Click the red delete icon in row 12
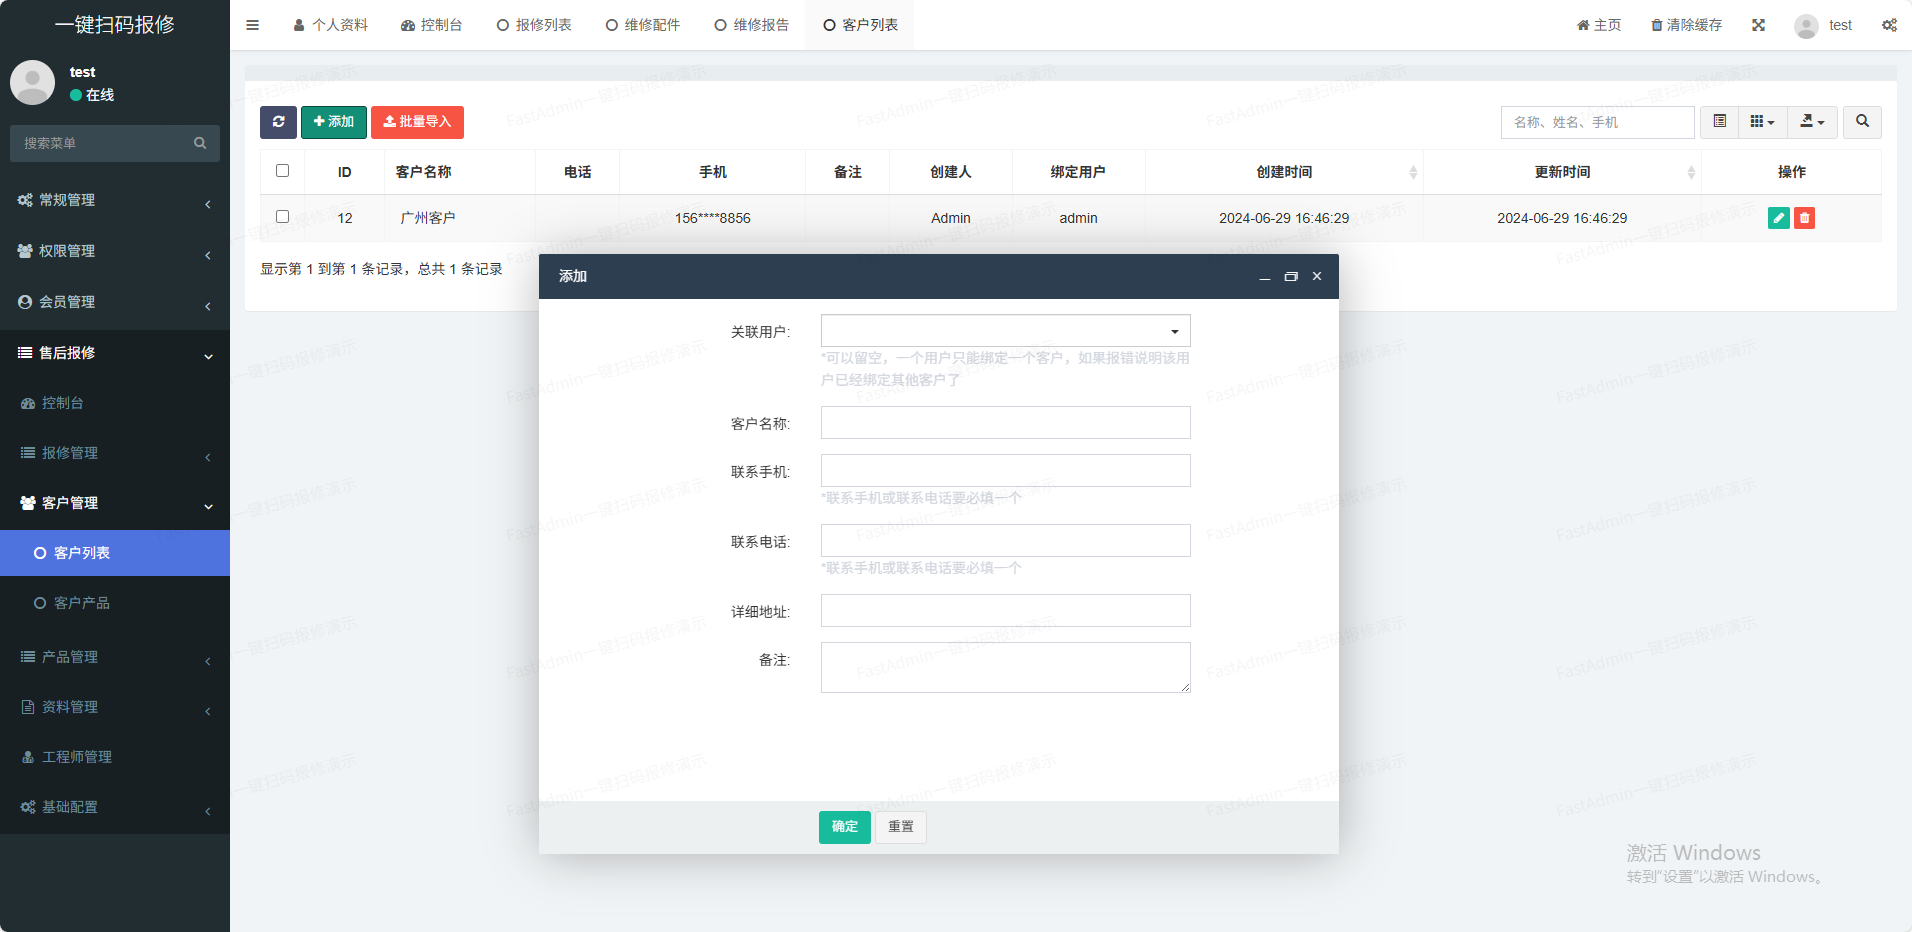Viewport: 1912px width, 932px height. coord(1804,218)
